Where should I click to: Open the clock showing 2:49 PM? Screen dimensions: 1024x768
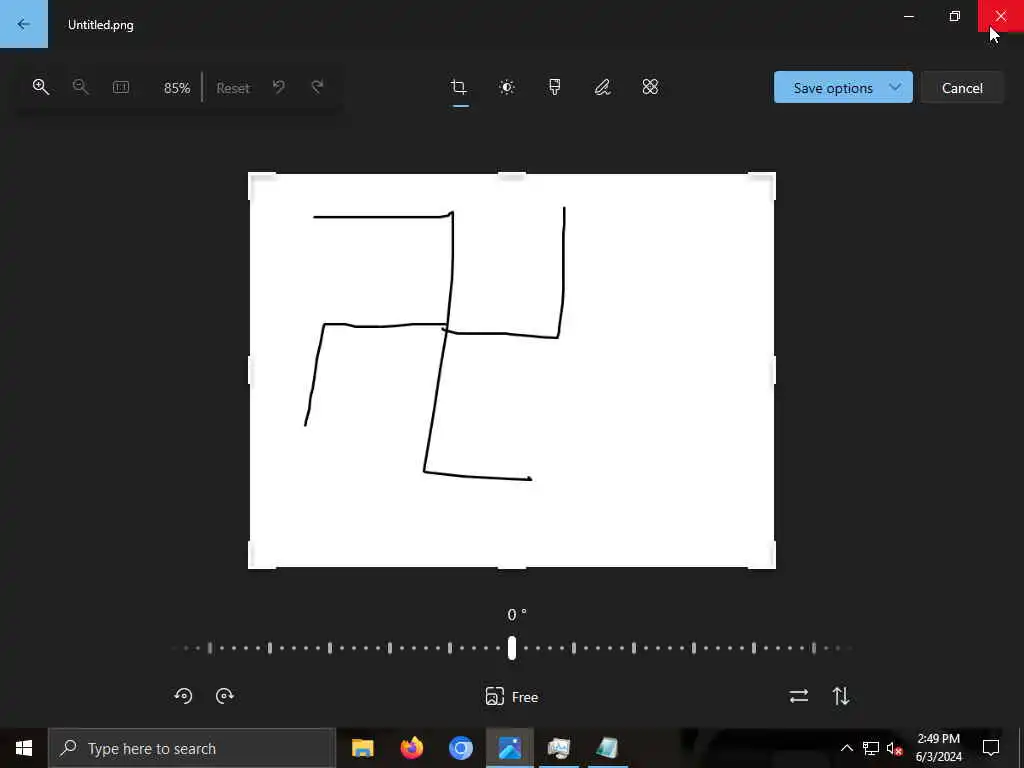click(x=938, y=748)
